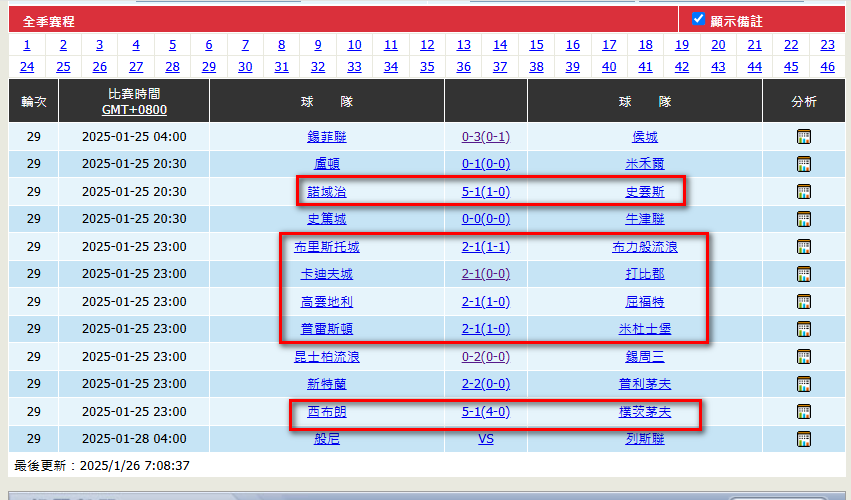Viewport: 851px width, 500px height.
Task: Open the 2-1(1-1) score link
Action: tap(486, 247)
